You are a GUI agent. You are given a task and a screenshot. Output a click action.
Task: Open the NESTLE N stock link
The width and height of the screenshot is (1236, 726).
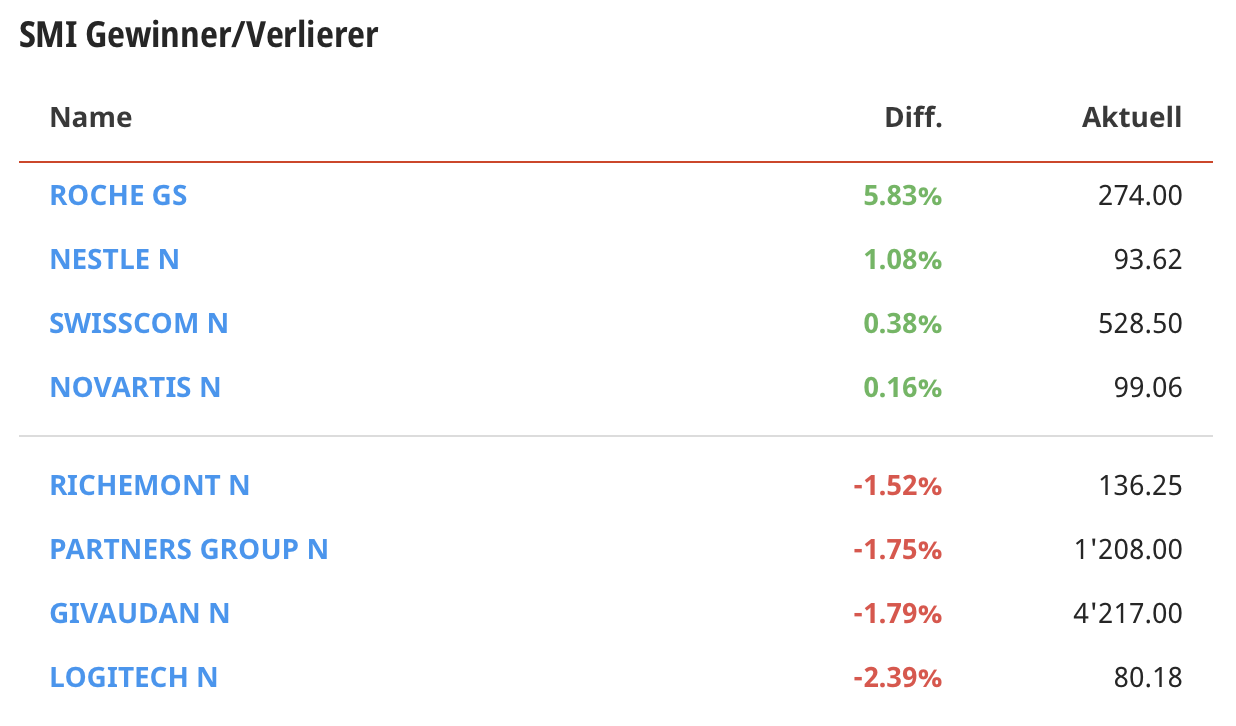114,260
